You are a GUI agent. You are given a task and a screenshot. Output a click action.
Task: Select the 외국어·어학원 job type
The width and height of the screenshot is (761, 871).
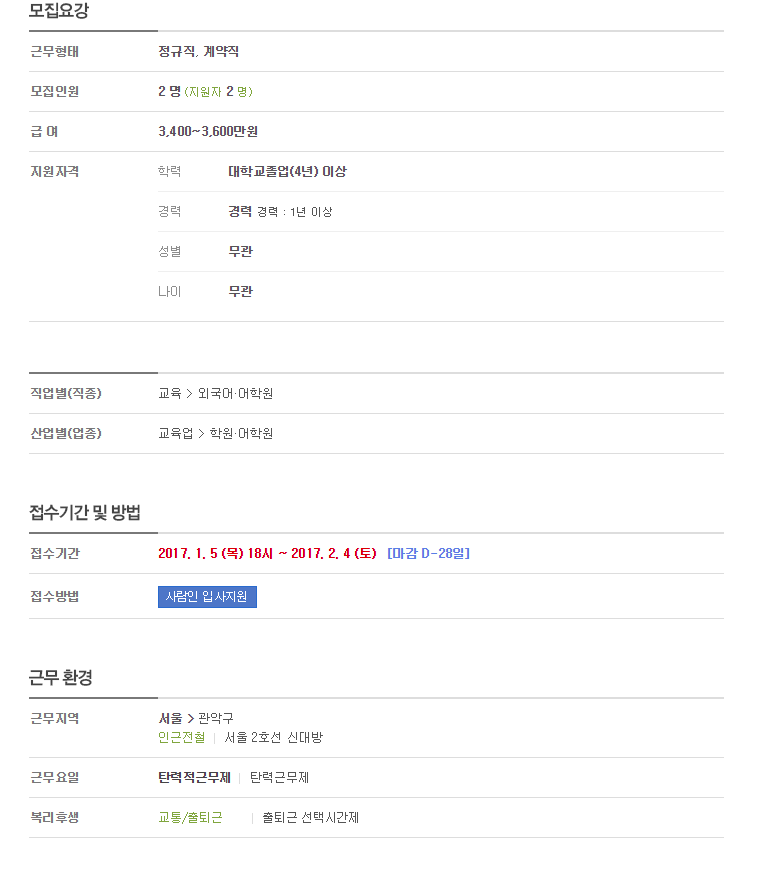[x=236, y=393]
